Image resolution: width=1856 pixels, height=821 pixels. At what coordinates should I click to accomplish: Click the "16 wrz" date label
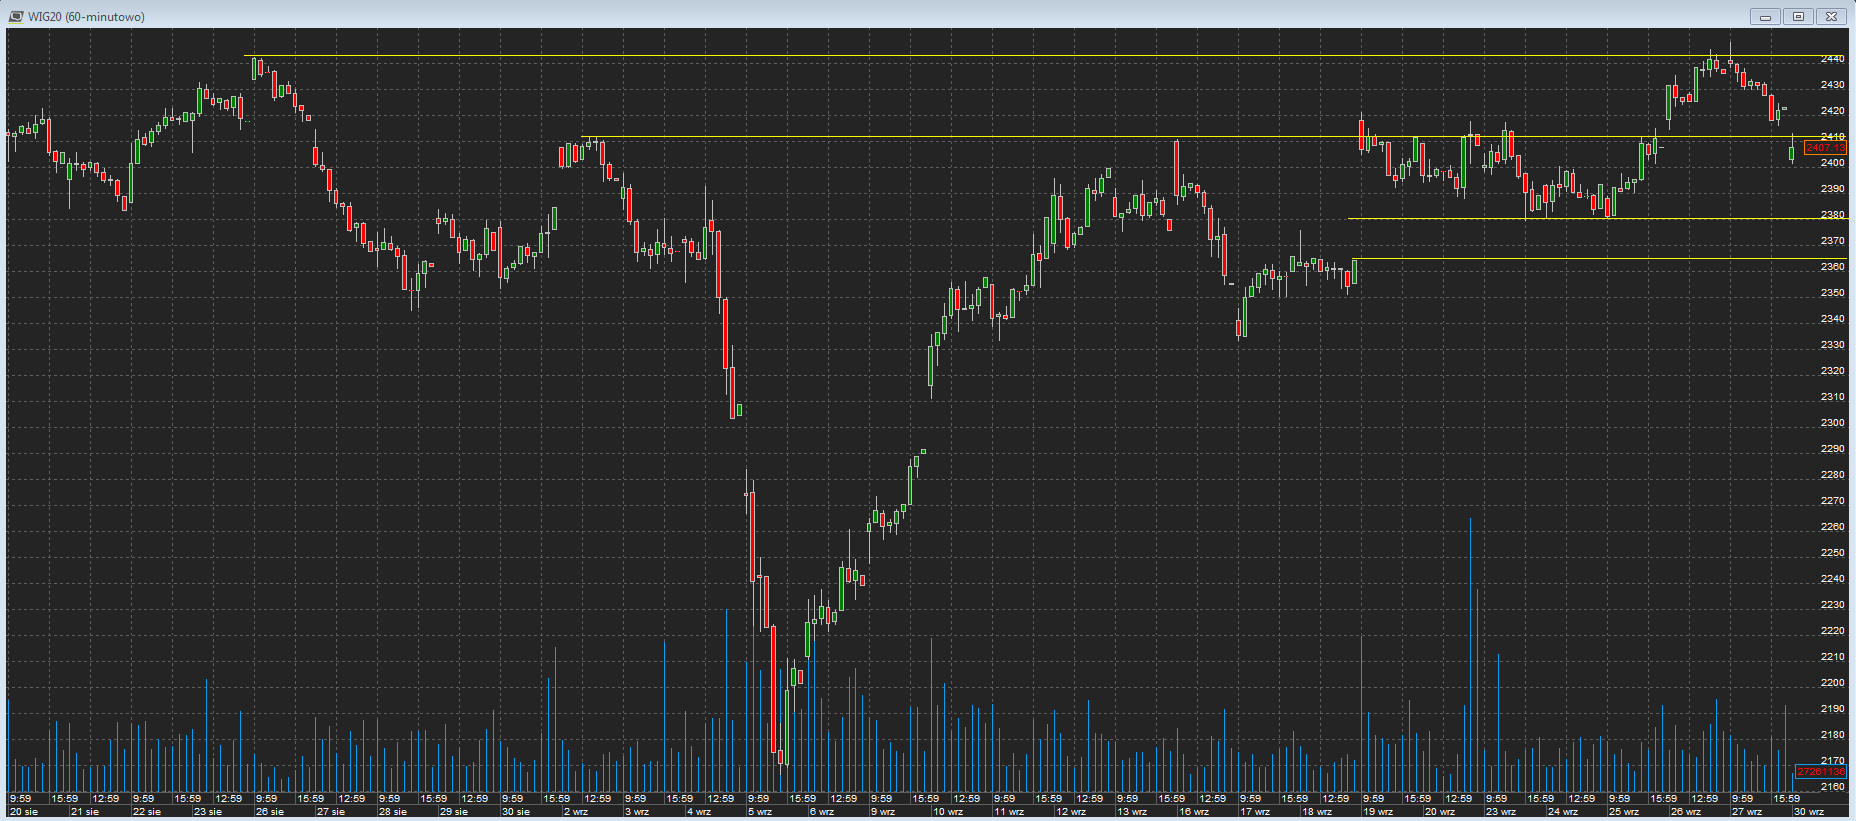pos(1194,812)
